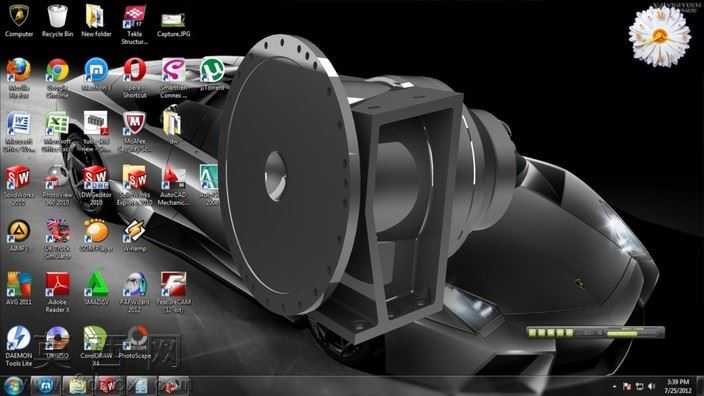
Task: Select the CorelDRAW X4 shortcut
Action: (x=96, y=346)
